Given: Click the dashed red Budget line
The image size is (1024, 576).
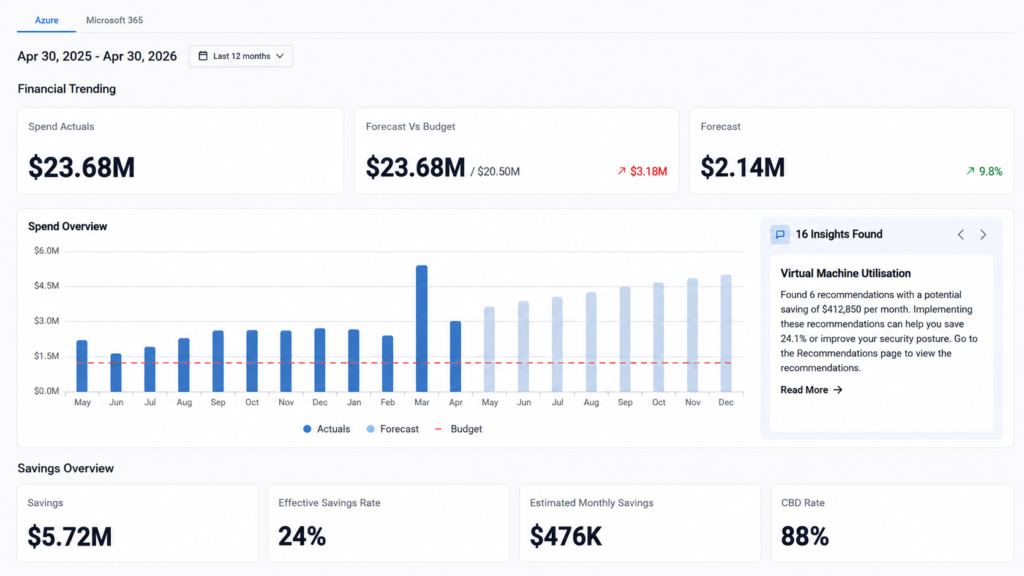Looking at the screenshot, I should point(404,363).
